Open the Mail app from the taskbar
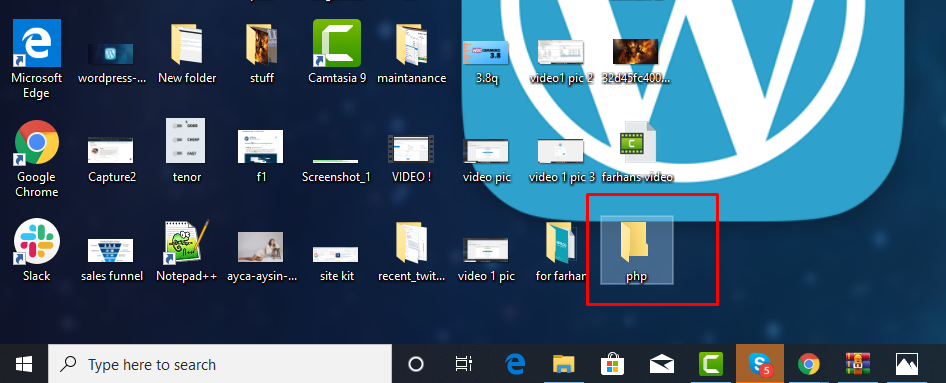 (x=662, y=364)
